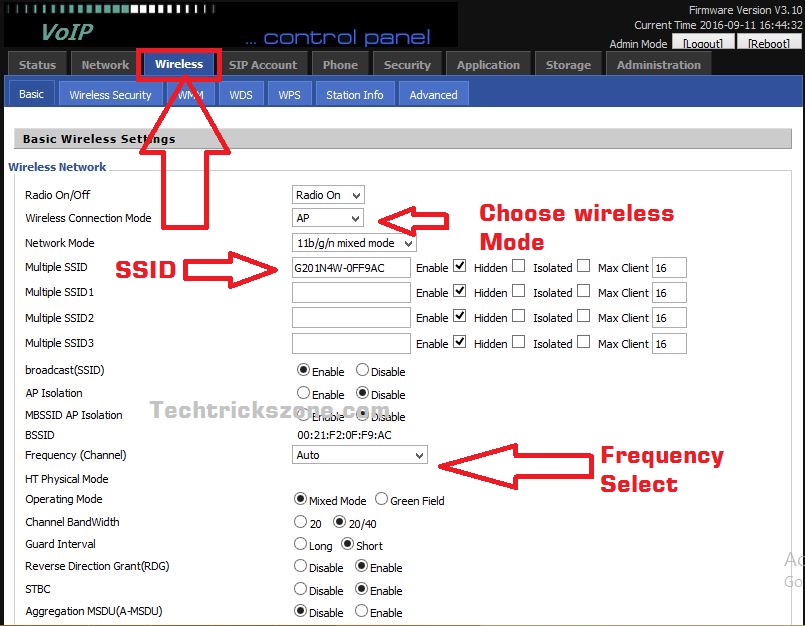Click the Multiple SSID name field

coord(351,268)
